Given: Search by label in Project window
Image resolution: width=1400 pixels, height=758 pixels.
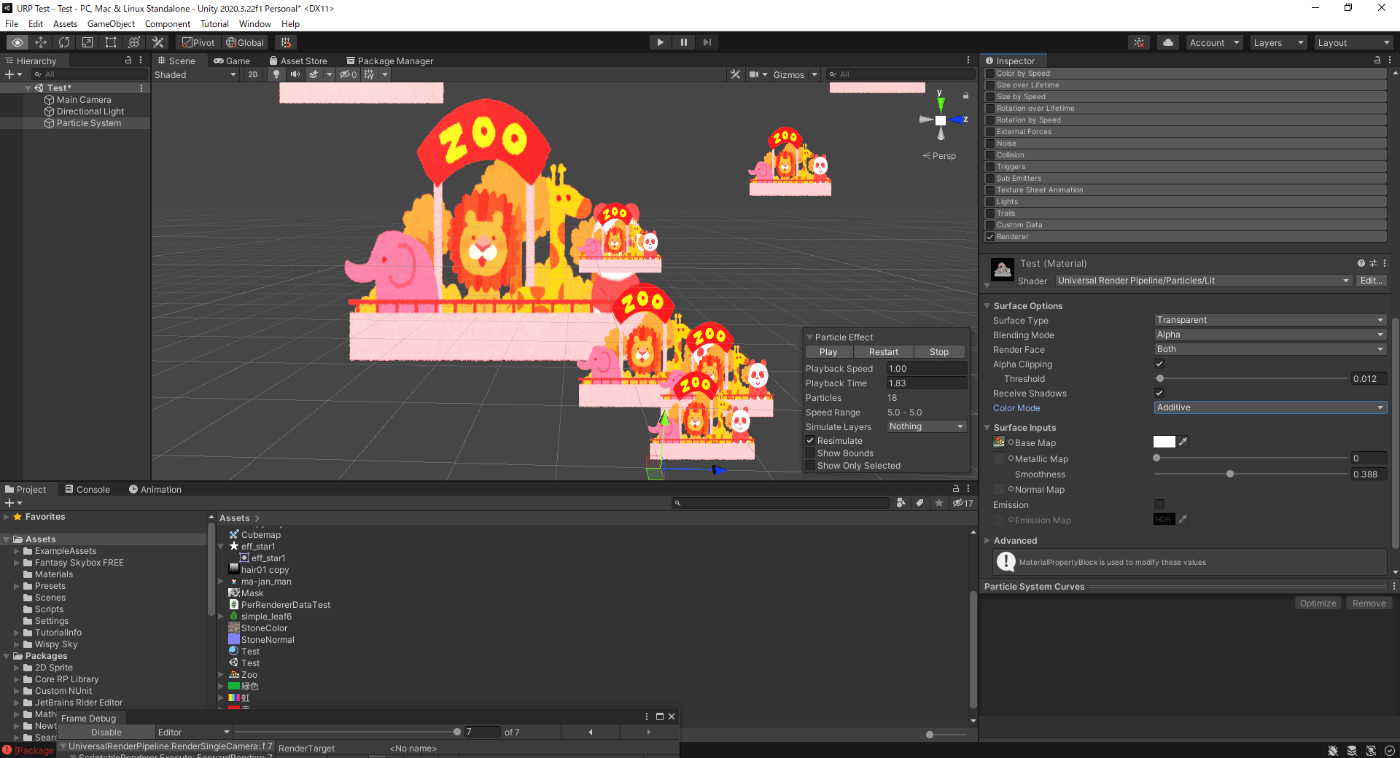Looking at the screenshot, I should click(x=919, y=503).
